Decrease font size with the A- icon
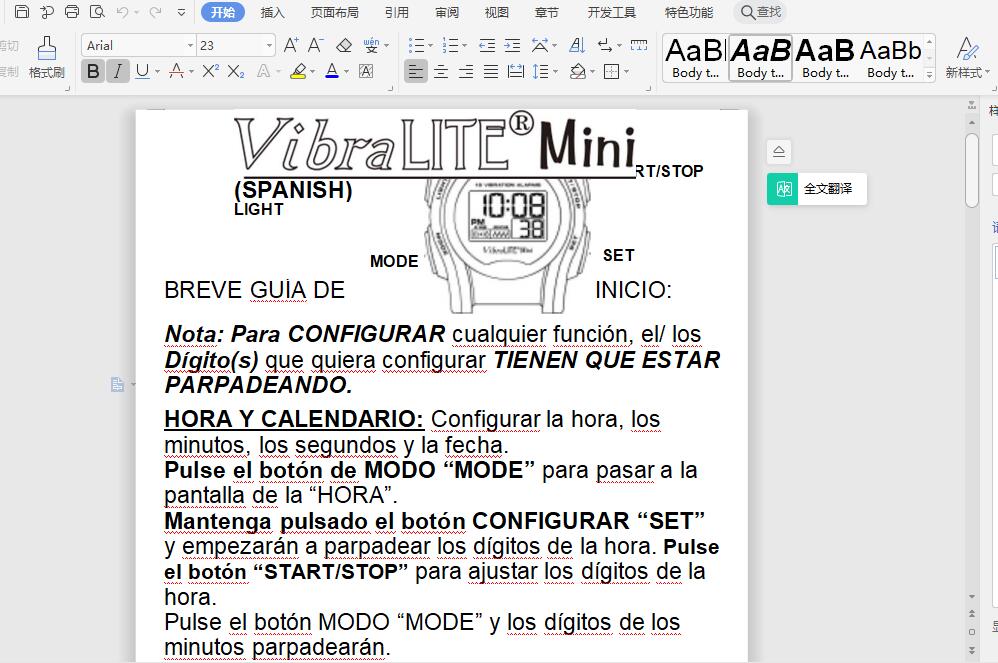The image size is (998, 663). click(316, 45)
